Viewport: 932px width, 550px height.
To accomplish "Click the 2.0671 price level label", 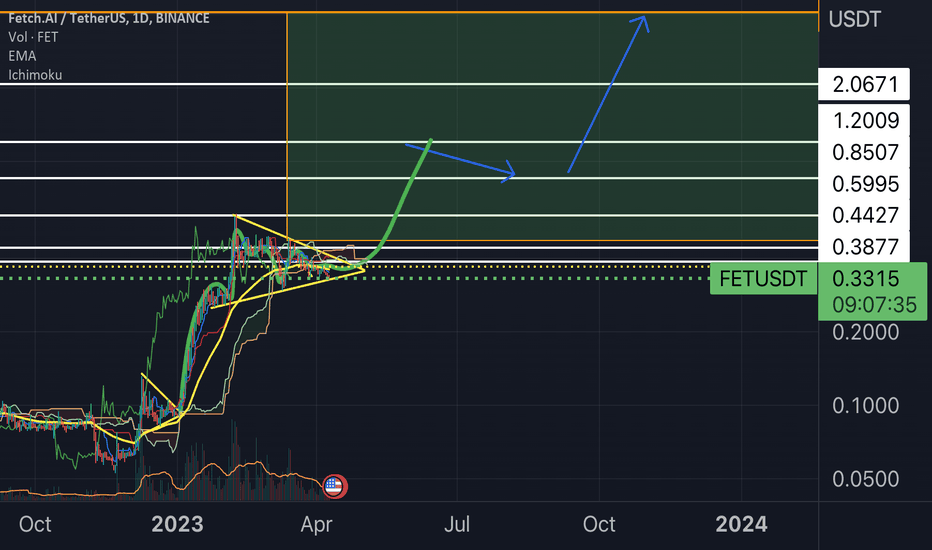I will coord(864,84).
